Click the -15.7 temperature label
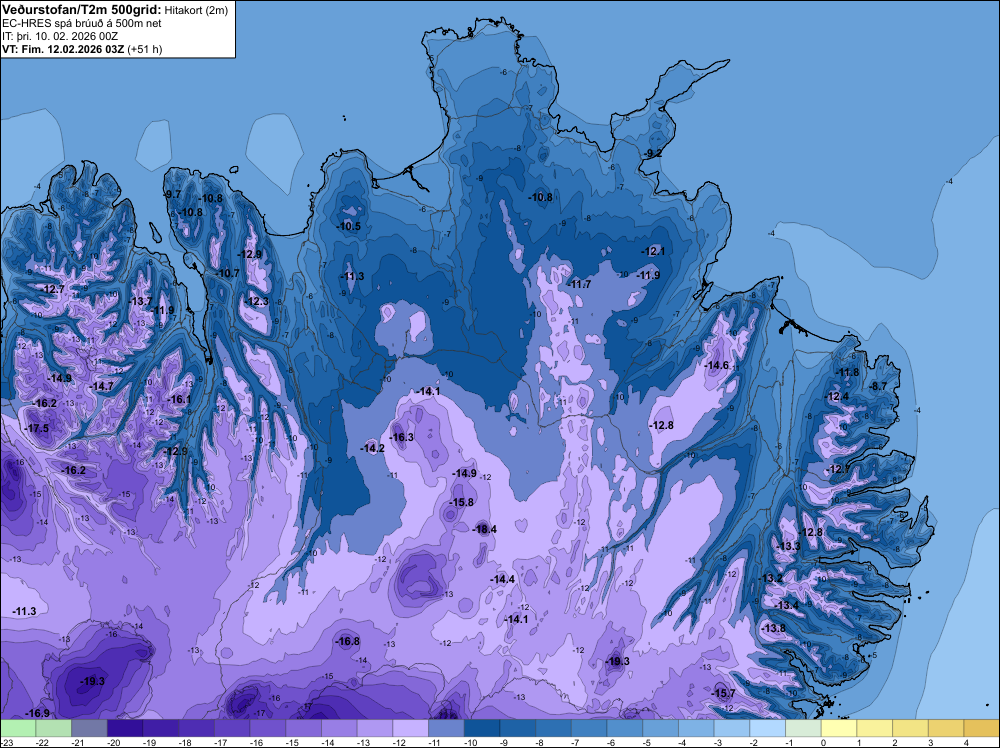This screenshot has width=1000, height=748. click(724, 694)
